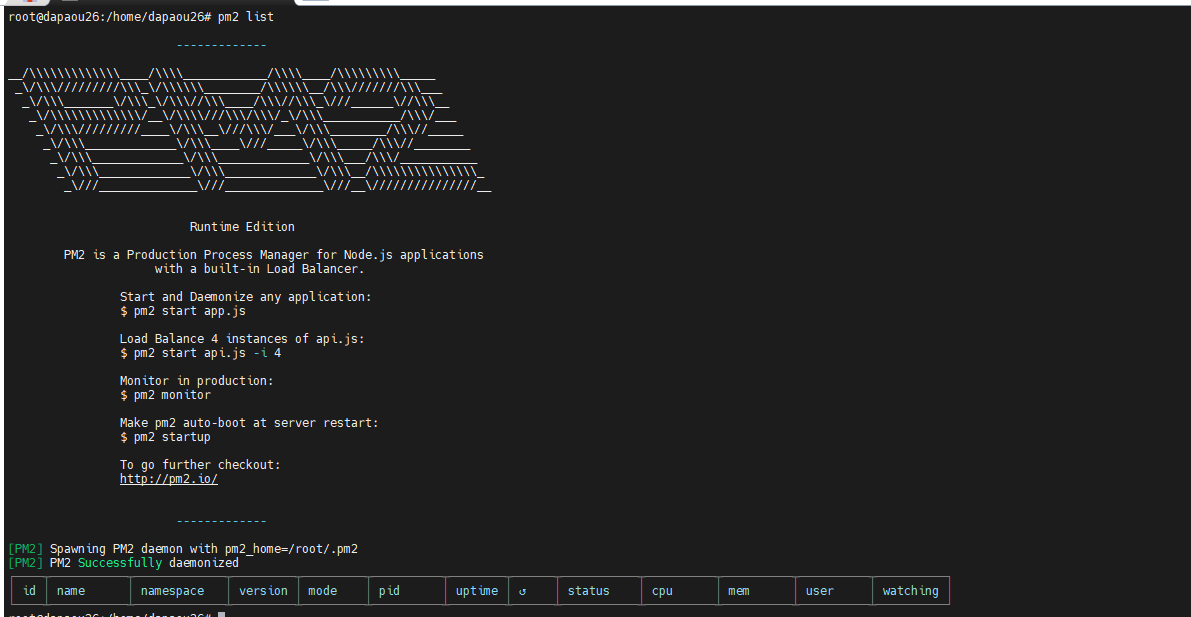Click 'with a built-in Load Balancer.' text
Screen dimensions: 1191x617
coord(260,269)
